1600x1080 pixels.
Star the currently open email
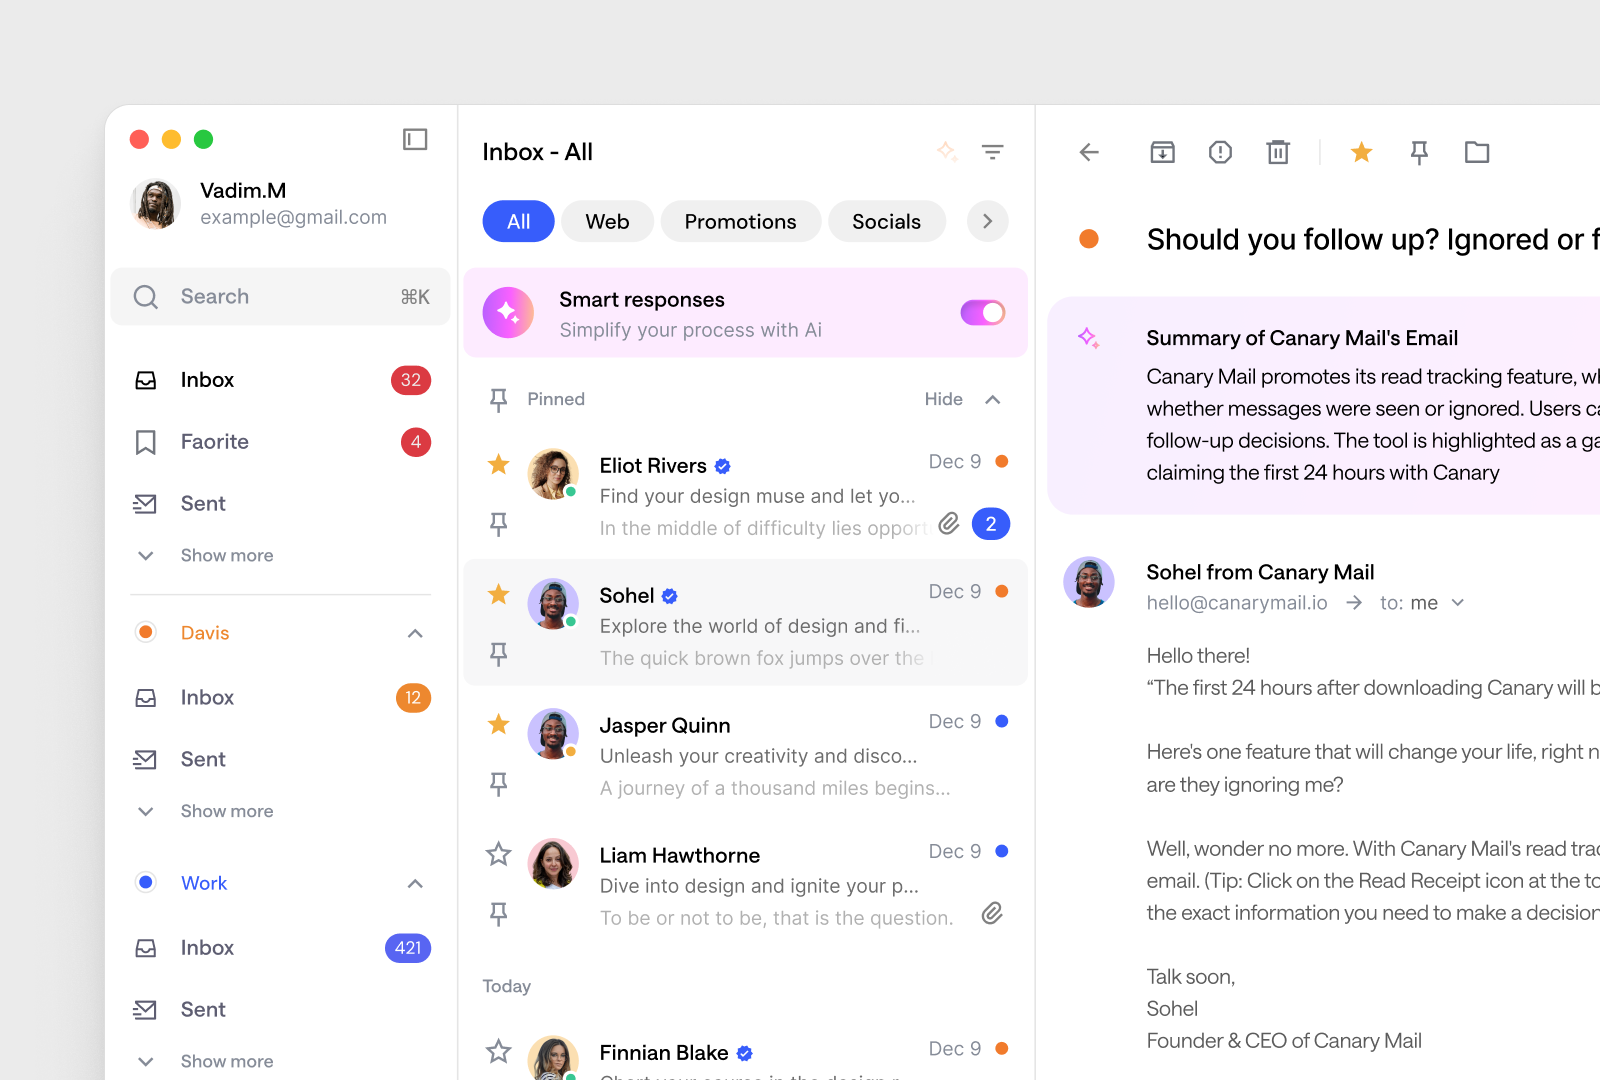pos(1360,152)
